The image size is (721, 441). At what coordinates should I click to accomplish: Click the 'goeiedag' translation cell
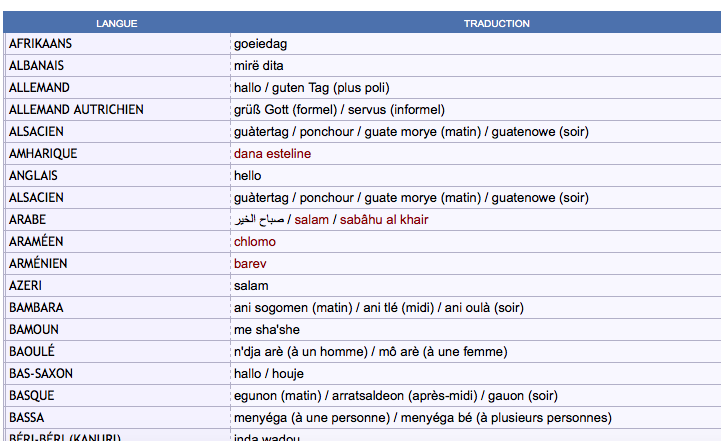click(x=260, y=44)
